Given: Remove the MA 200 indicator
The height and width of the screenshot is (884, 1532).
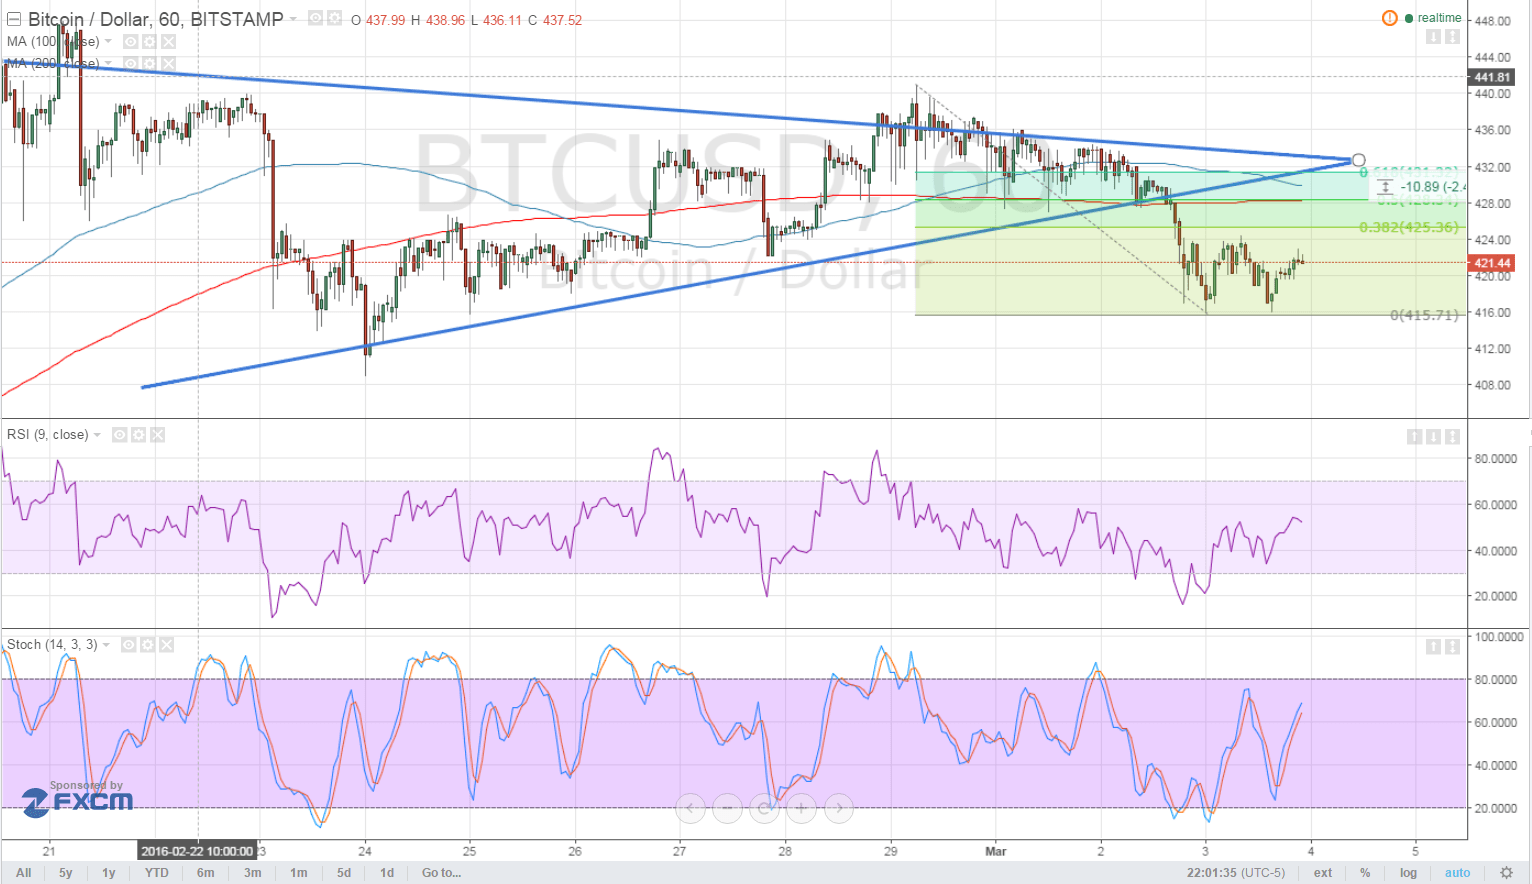Looking at the screenshot, I should pos(168,64).
